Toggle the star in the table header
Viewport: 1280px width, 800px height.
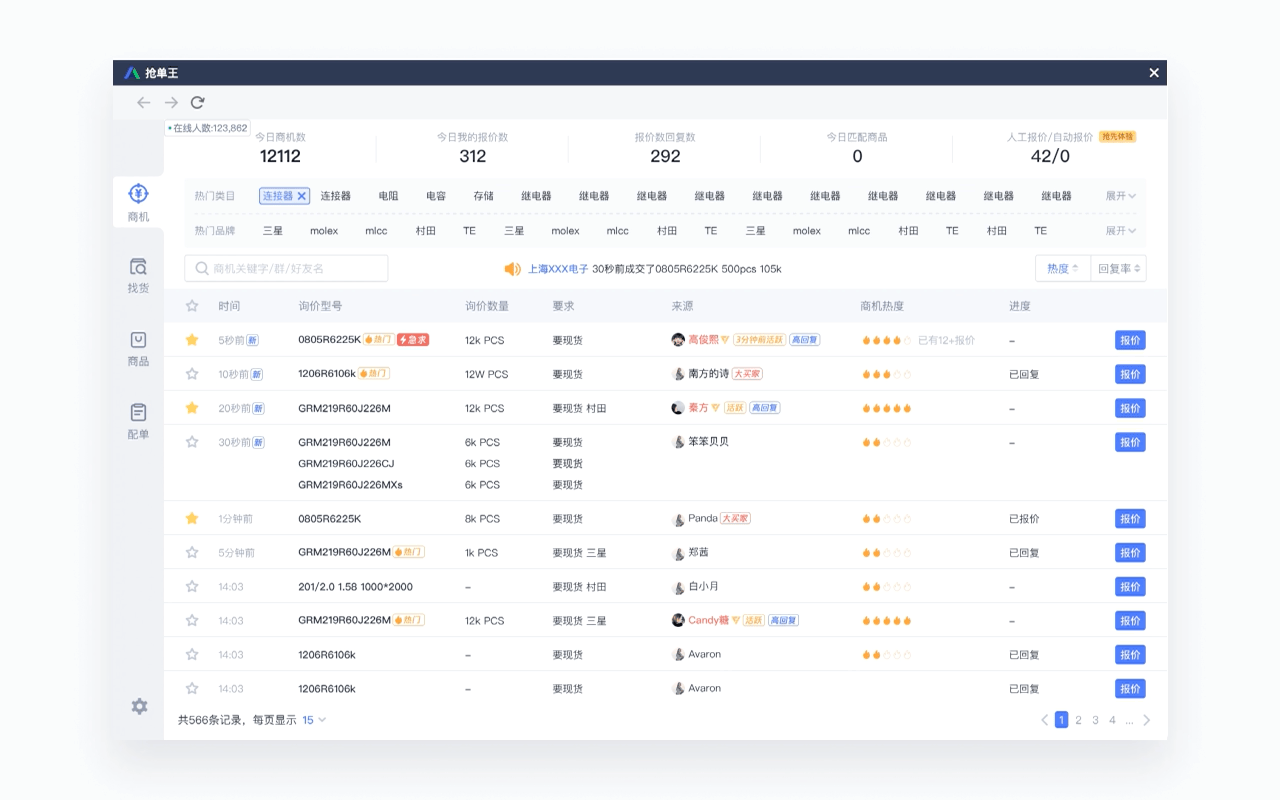(192, 306)
